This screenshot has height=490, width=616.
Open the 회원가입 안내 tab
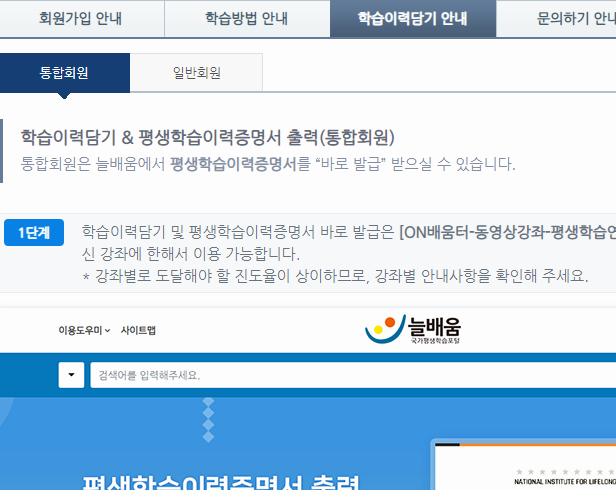pos(81,18)
